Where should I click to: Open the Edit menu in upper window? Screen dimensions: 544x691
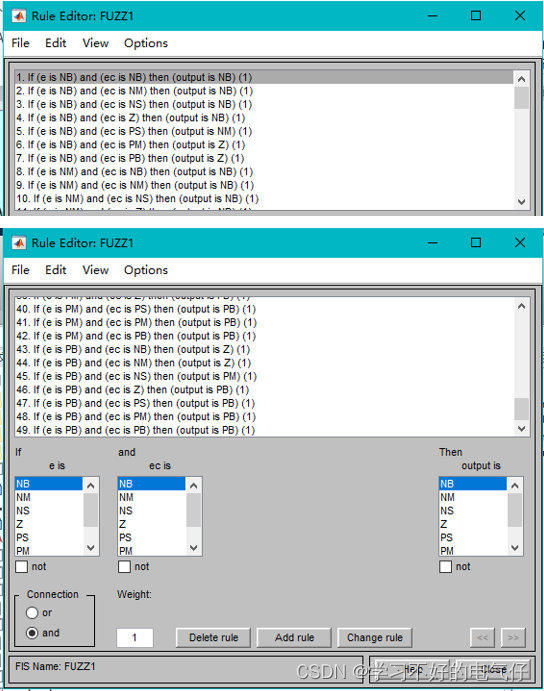[x=56, y=43]
